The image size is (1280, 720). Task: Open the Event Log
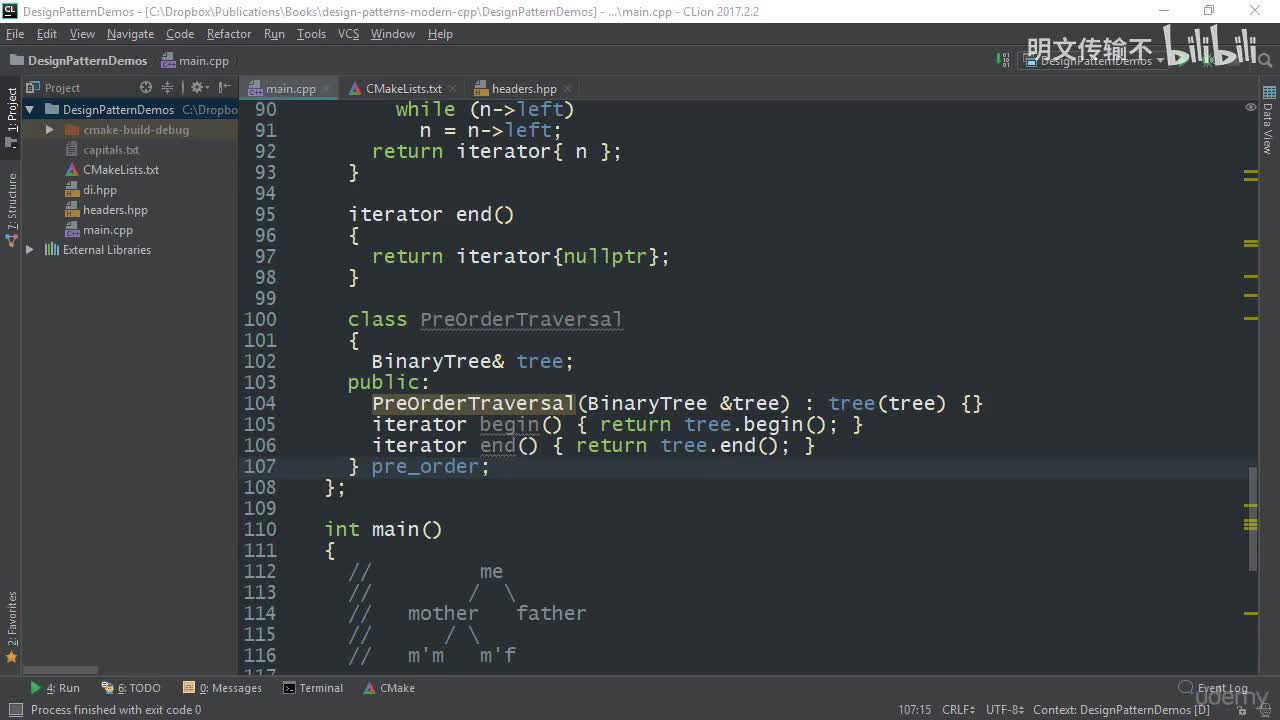[x=1213, y=688]
